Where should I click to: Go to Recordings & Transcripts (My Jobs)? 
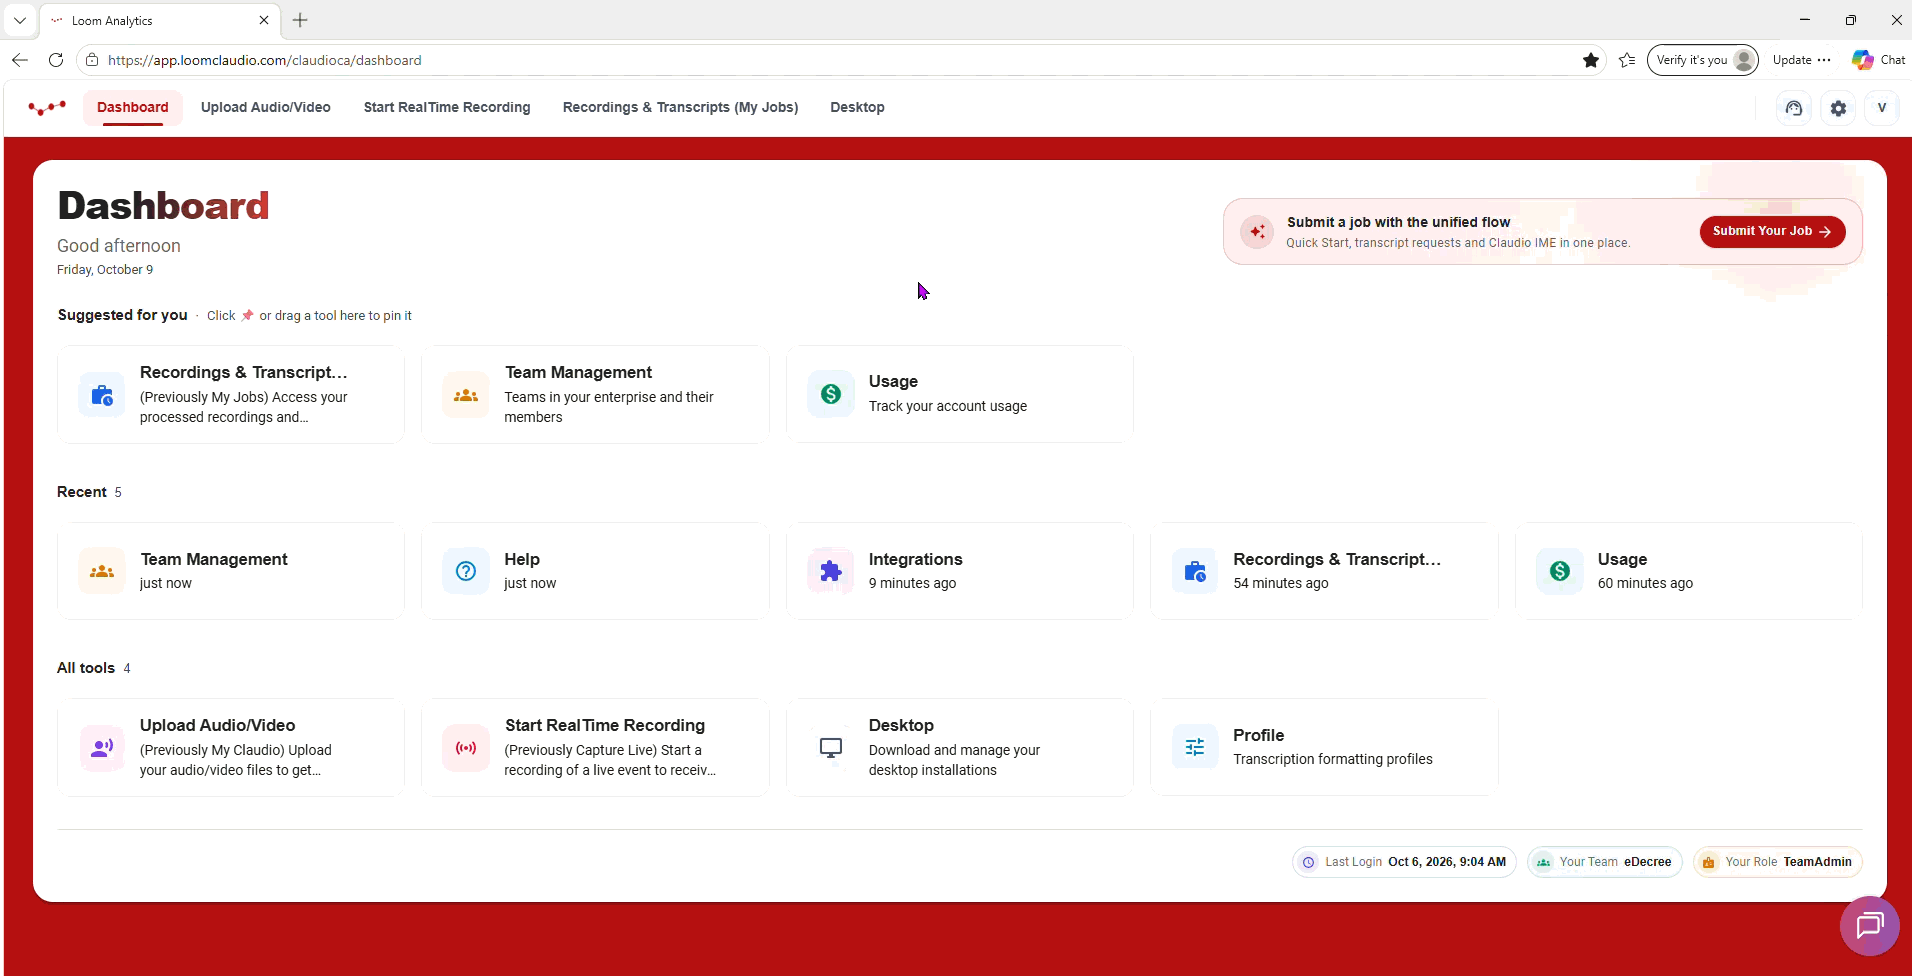[680, 107]
